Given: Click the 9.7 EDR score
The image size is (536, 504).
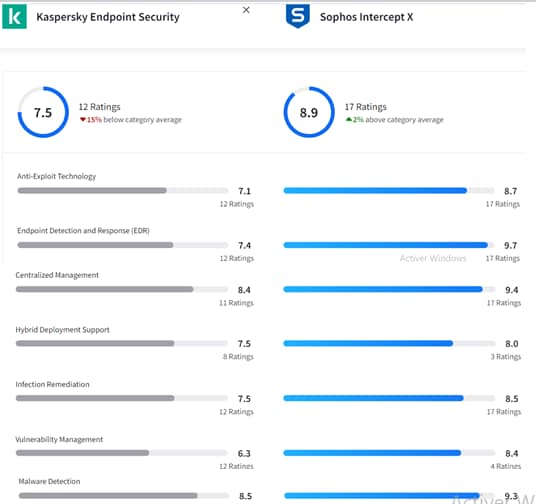Looking at the screenshot, I should (x=510, y=246).
